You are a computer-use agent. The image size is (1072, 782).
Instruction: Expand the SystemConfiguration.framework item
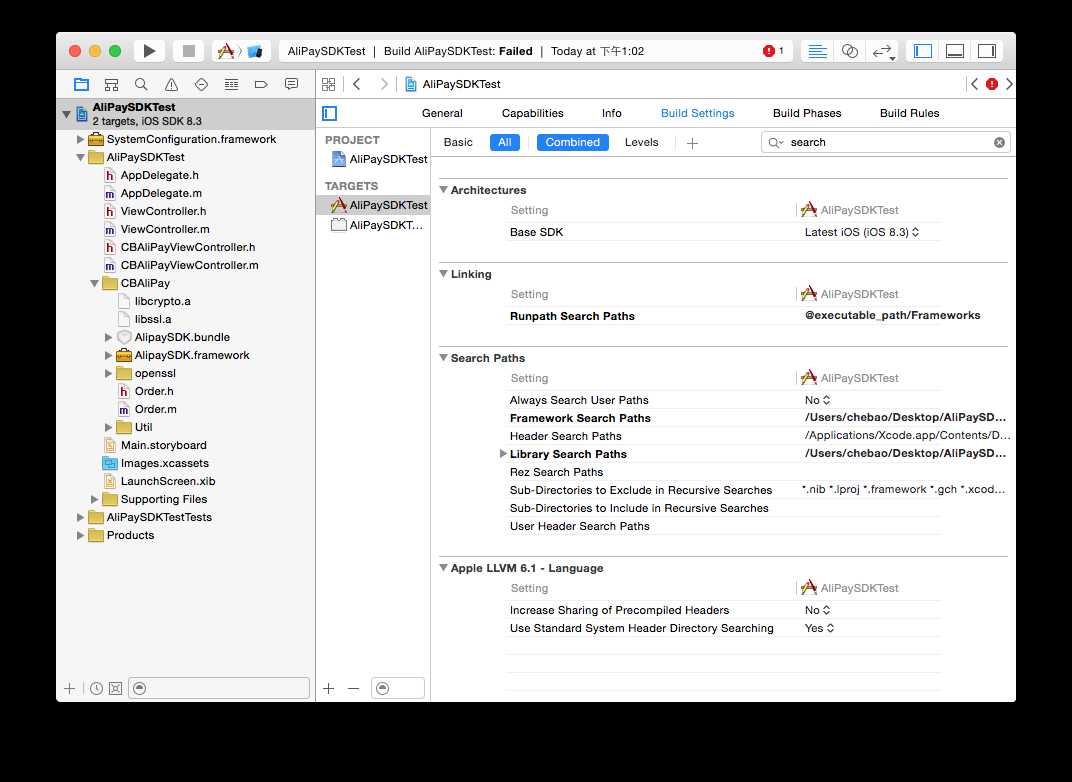click(80, 139)
